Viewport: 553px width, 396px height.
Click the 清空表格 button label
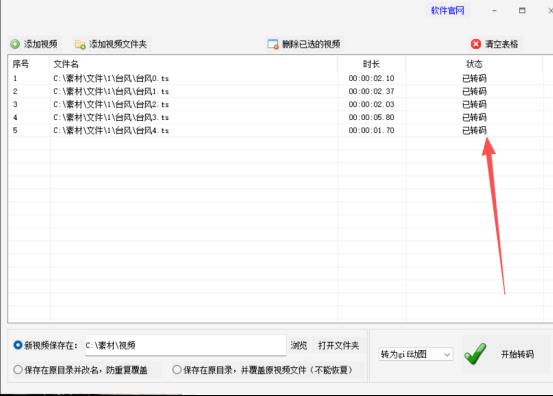(x=501, y=44)
